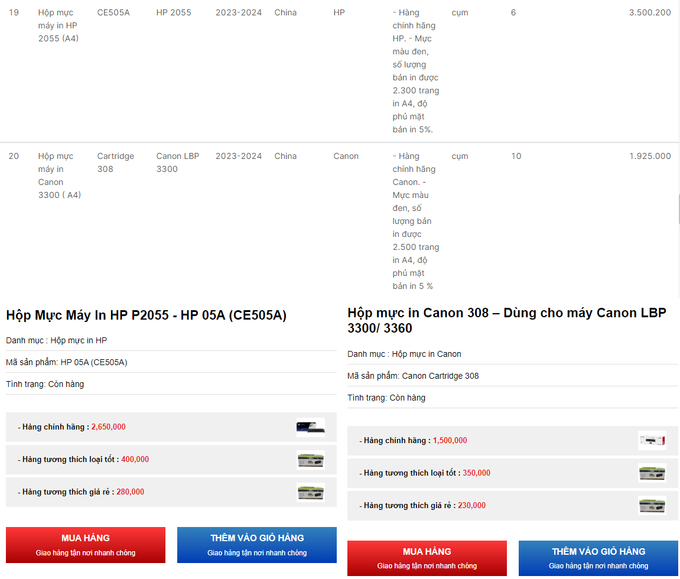Select Canon 'Hàng chính hãng : 1,500,000' option
This screenshot has width=680, height=579.
point(513,441)
